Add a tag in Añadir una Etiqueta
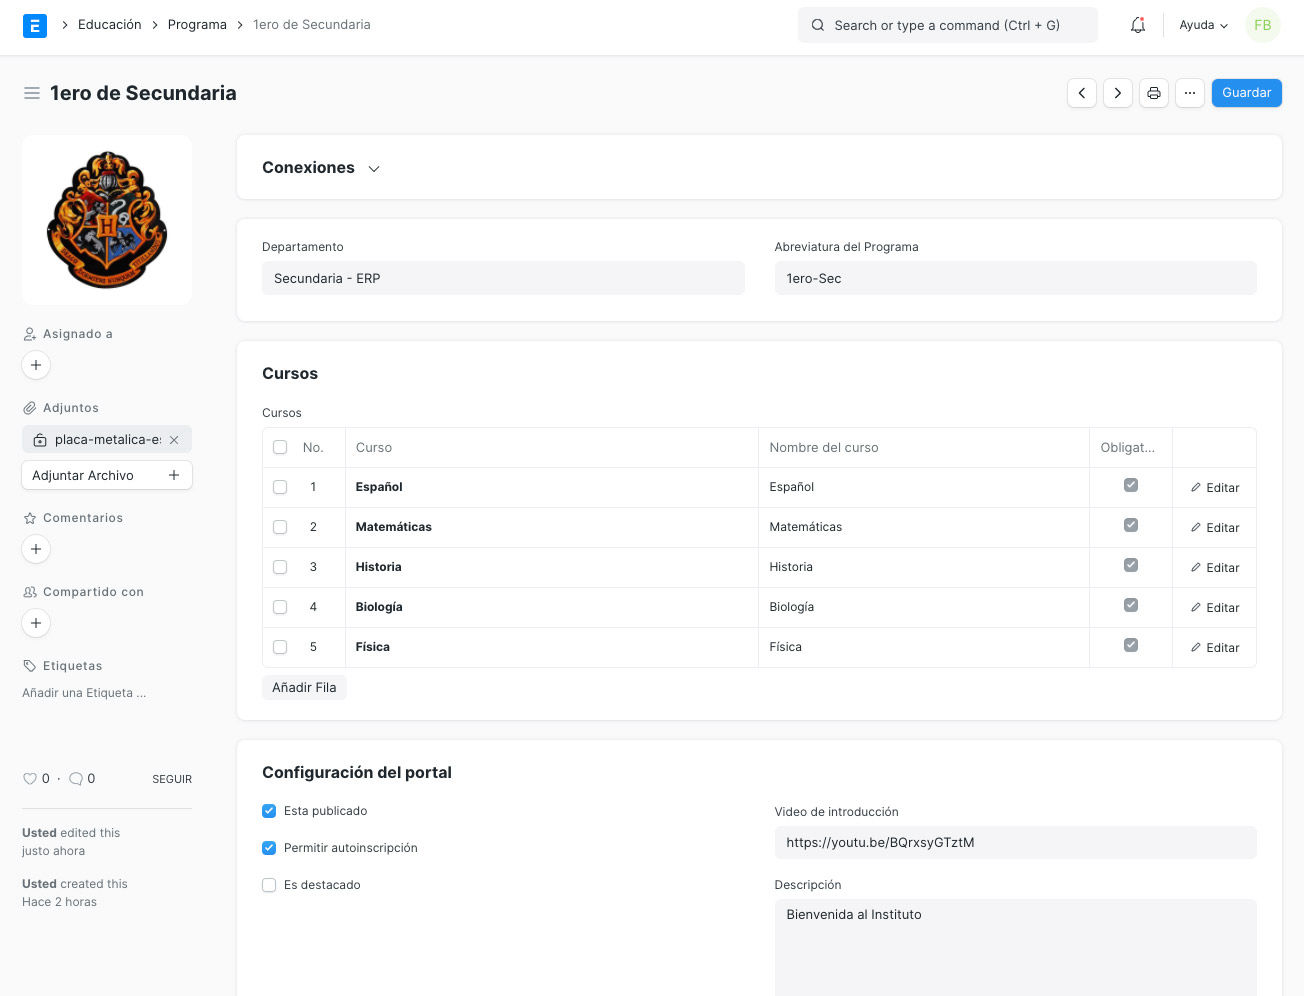1304x996 pixels. (84, 693)
